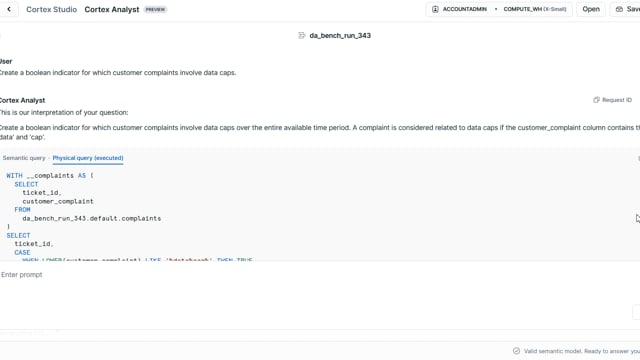
Task: Select the Physical query (executed) tab
Action: pyautogui.click(x=88, y=158)
